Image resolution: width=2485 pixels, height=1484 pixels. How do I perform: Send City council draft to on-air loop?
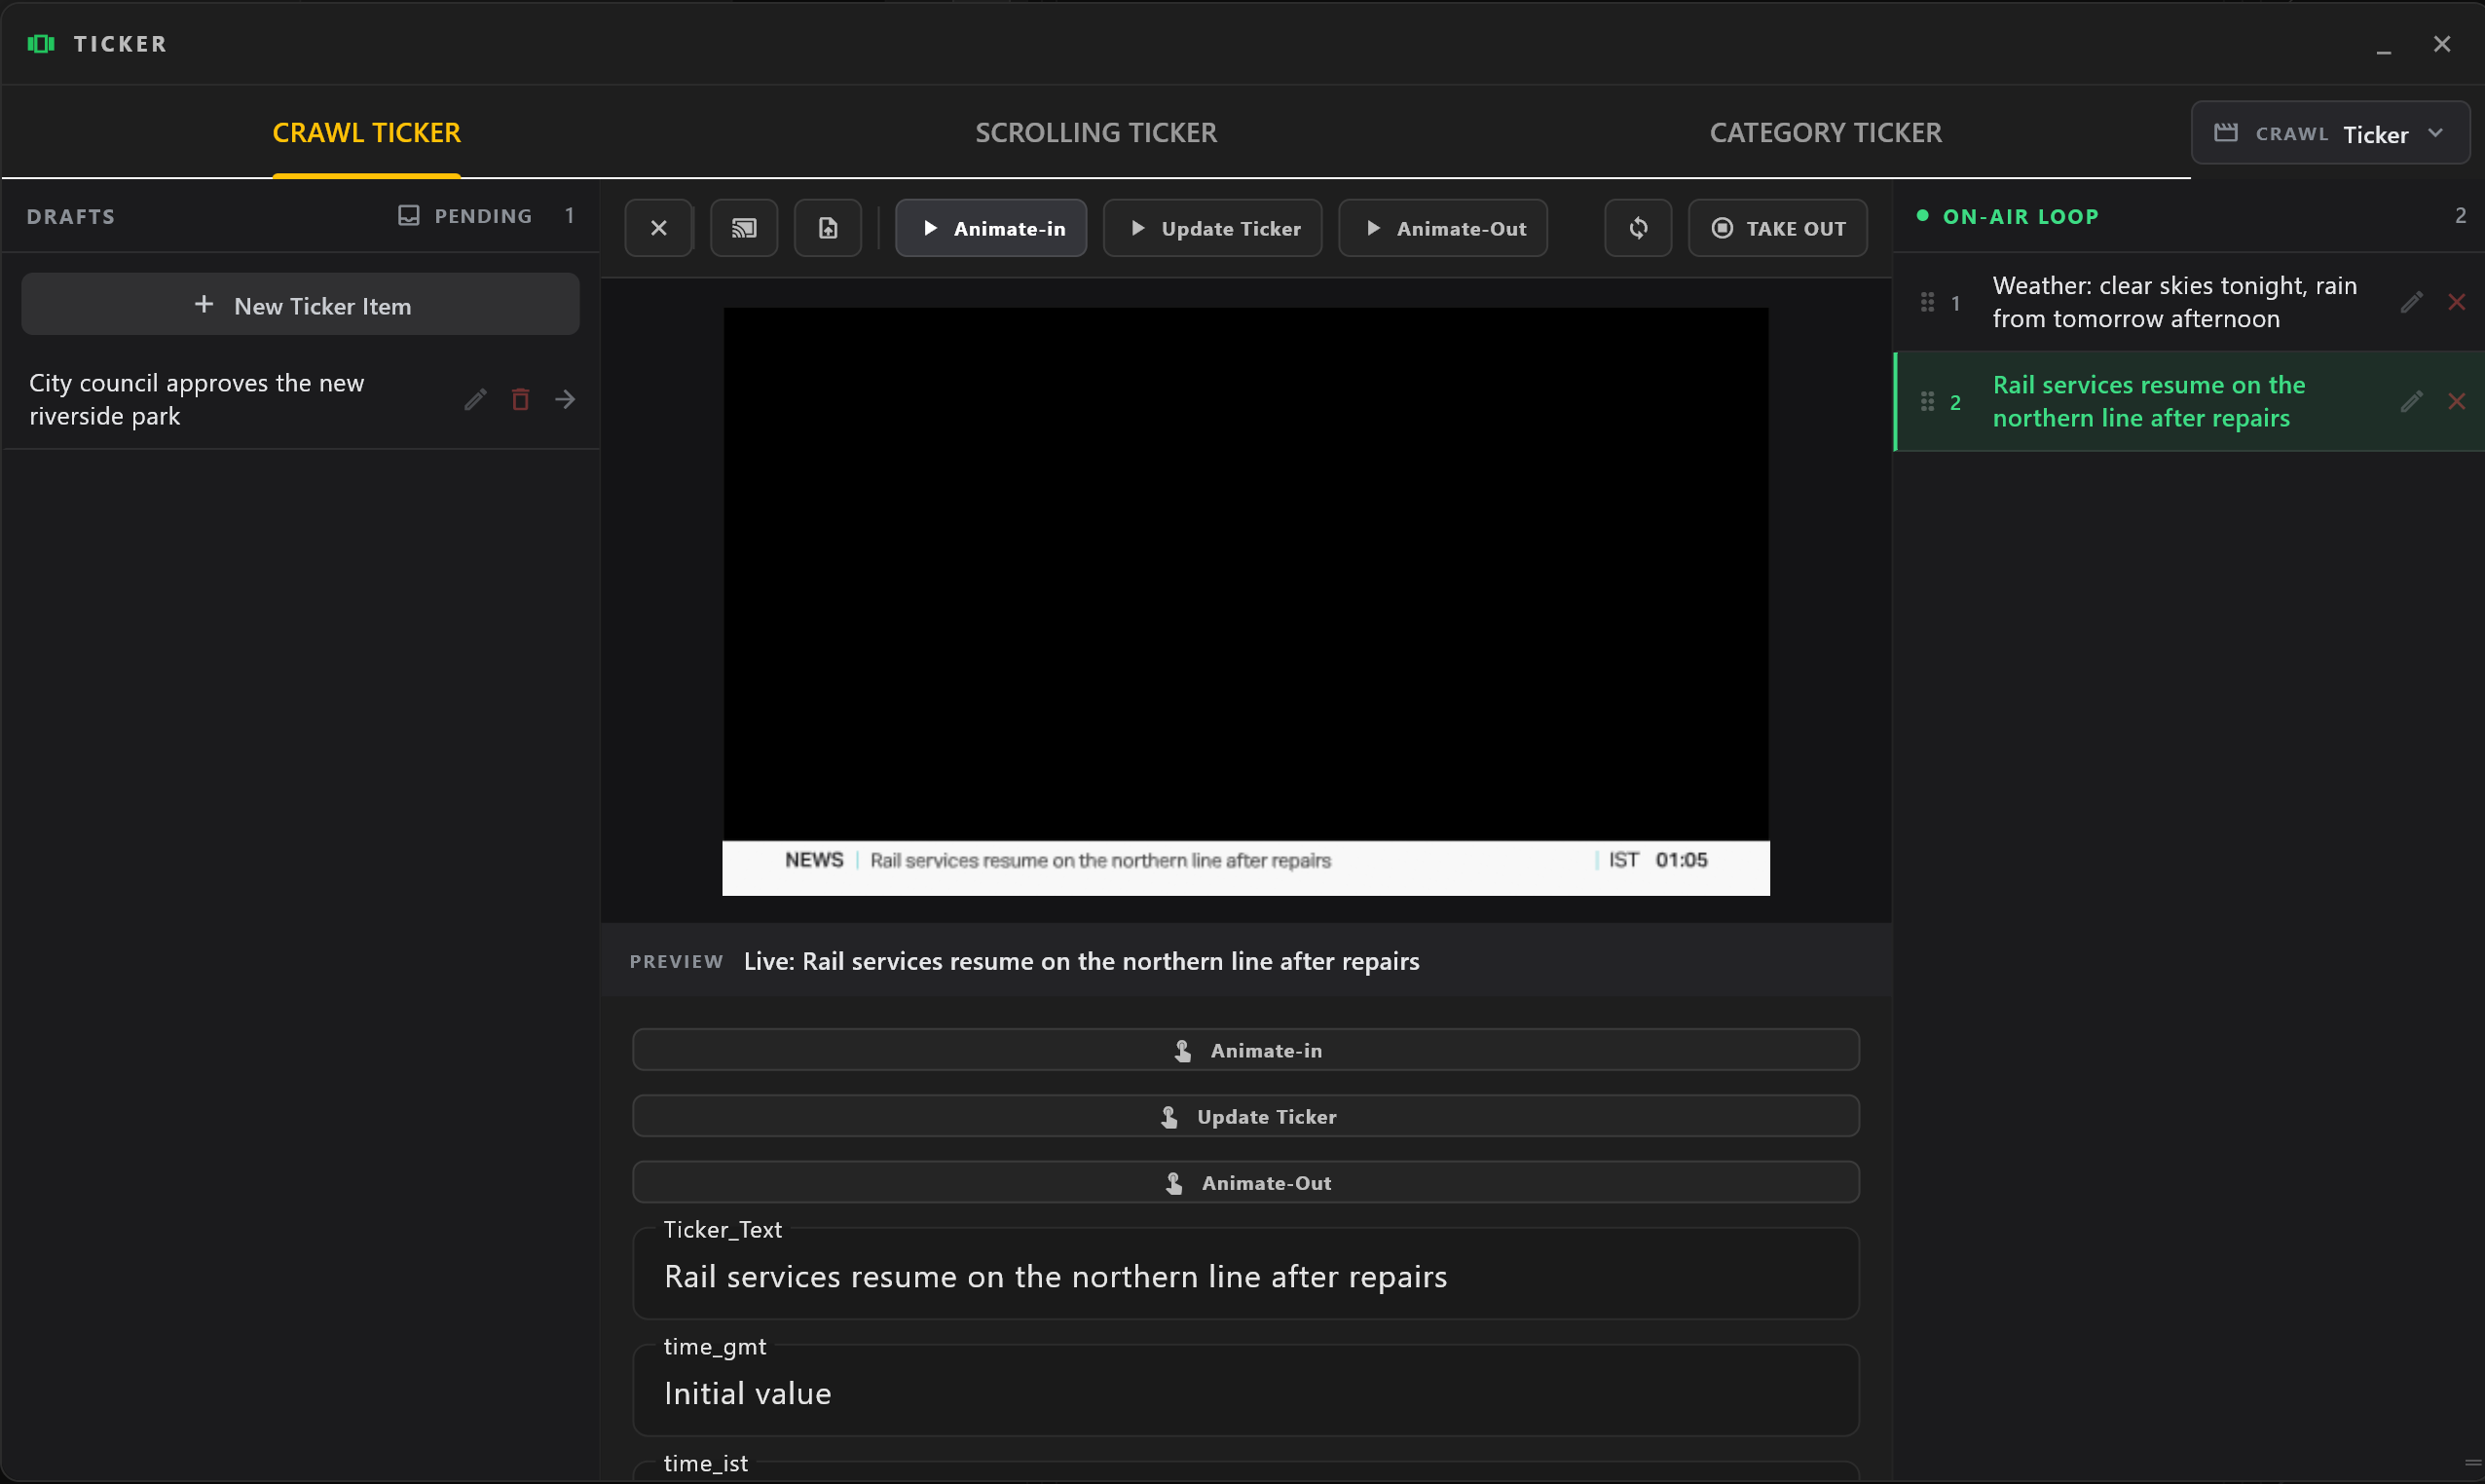coord(565,399)
